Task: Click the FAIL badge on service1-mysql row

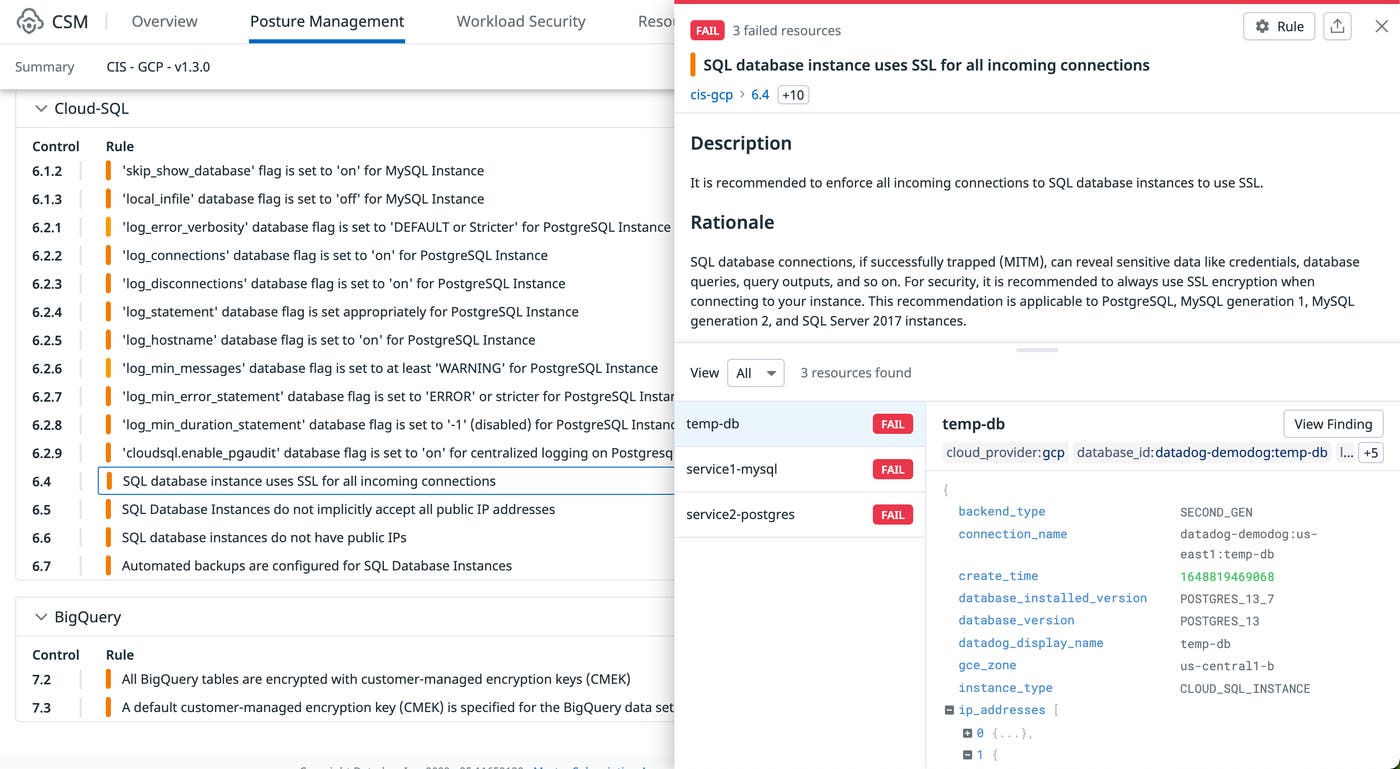Action: 892,469
